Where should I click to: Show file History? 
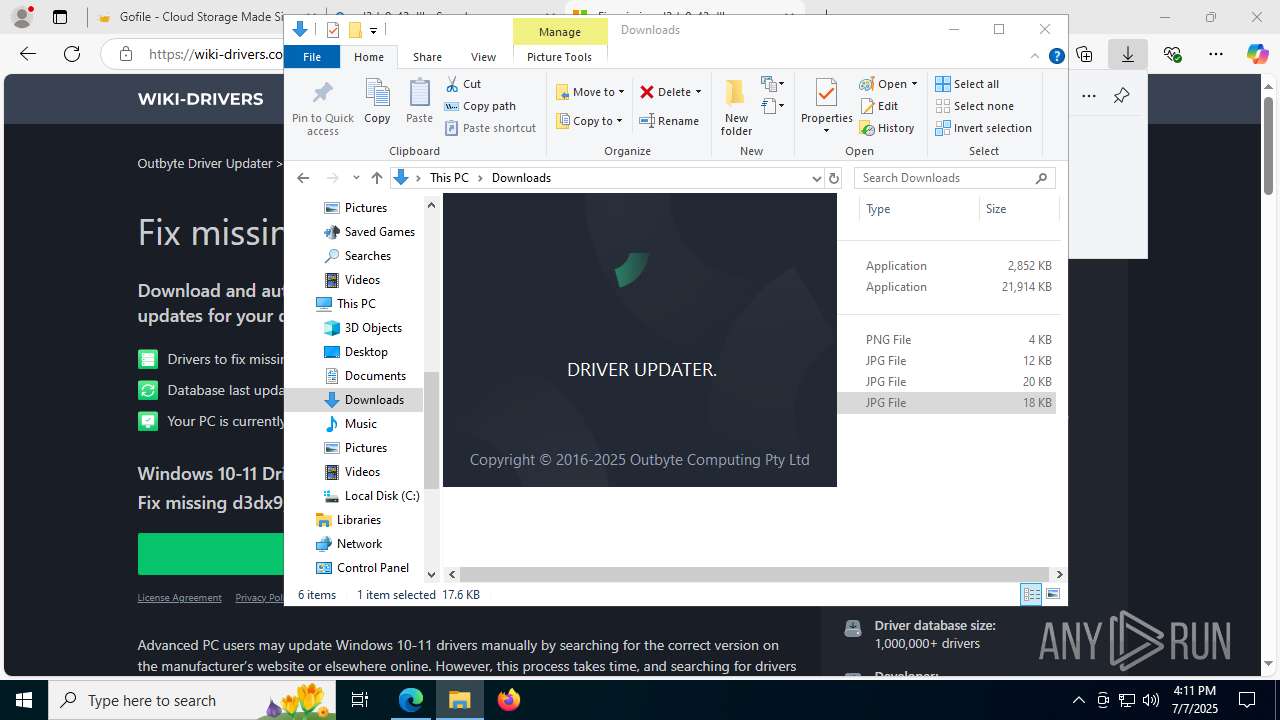pyautogui.click(x=887, y=128)
